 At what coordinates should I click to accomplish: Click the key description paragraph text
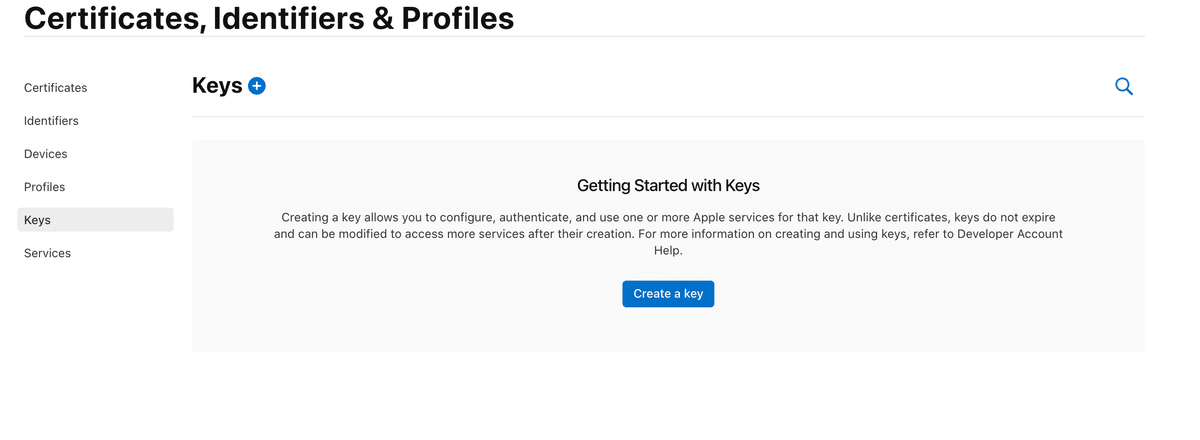click(x=668, y=234)
